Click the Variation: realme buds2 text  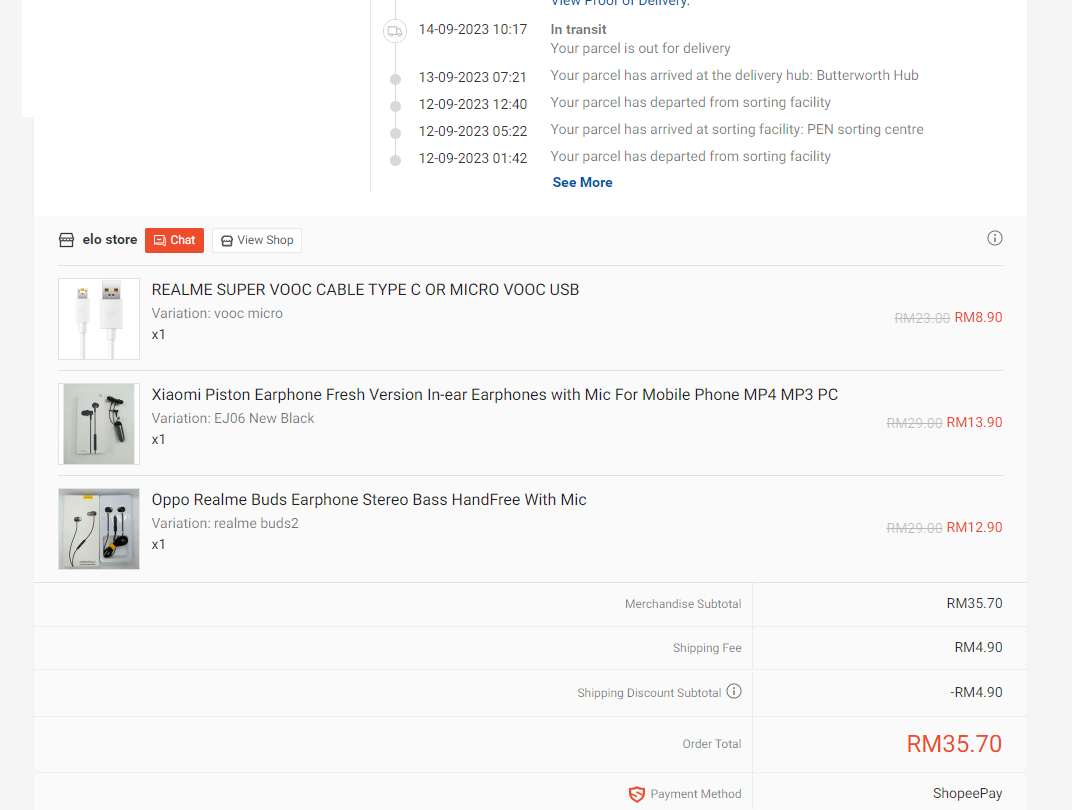pos(225,524)
